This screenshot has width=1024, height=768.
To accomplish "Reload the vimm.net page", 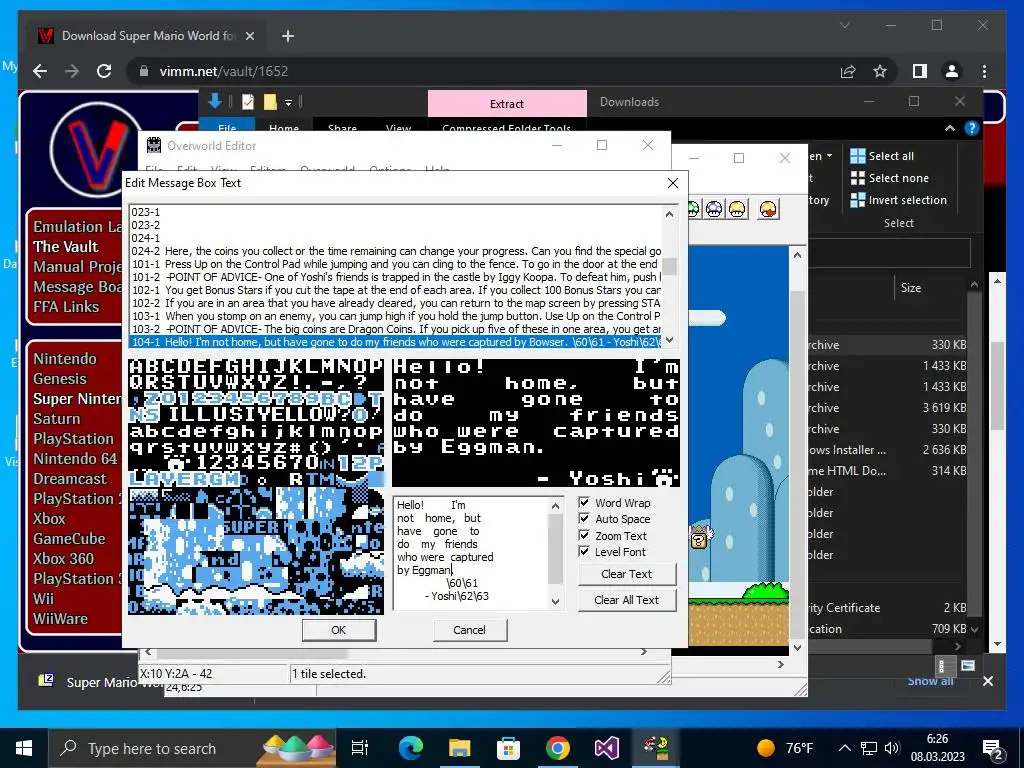I will point(104,71).
